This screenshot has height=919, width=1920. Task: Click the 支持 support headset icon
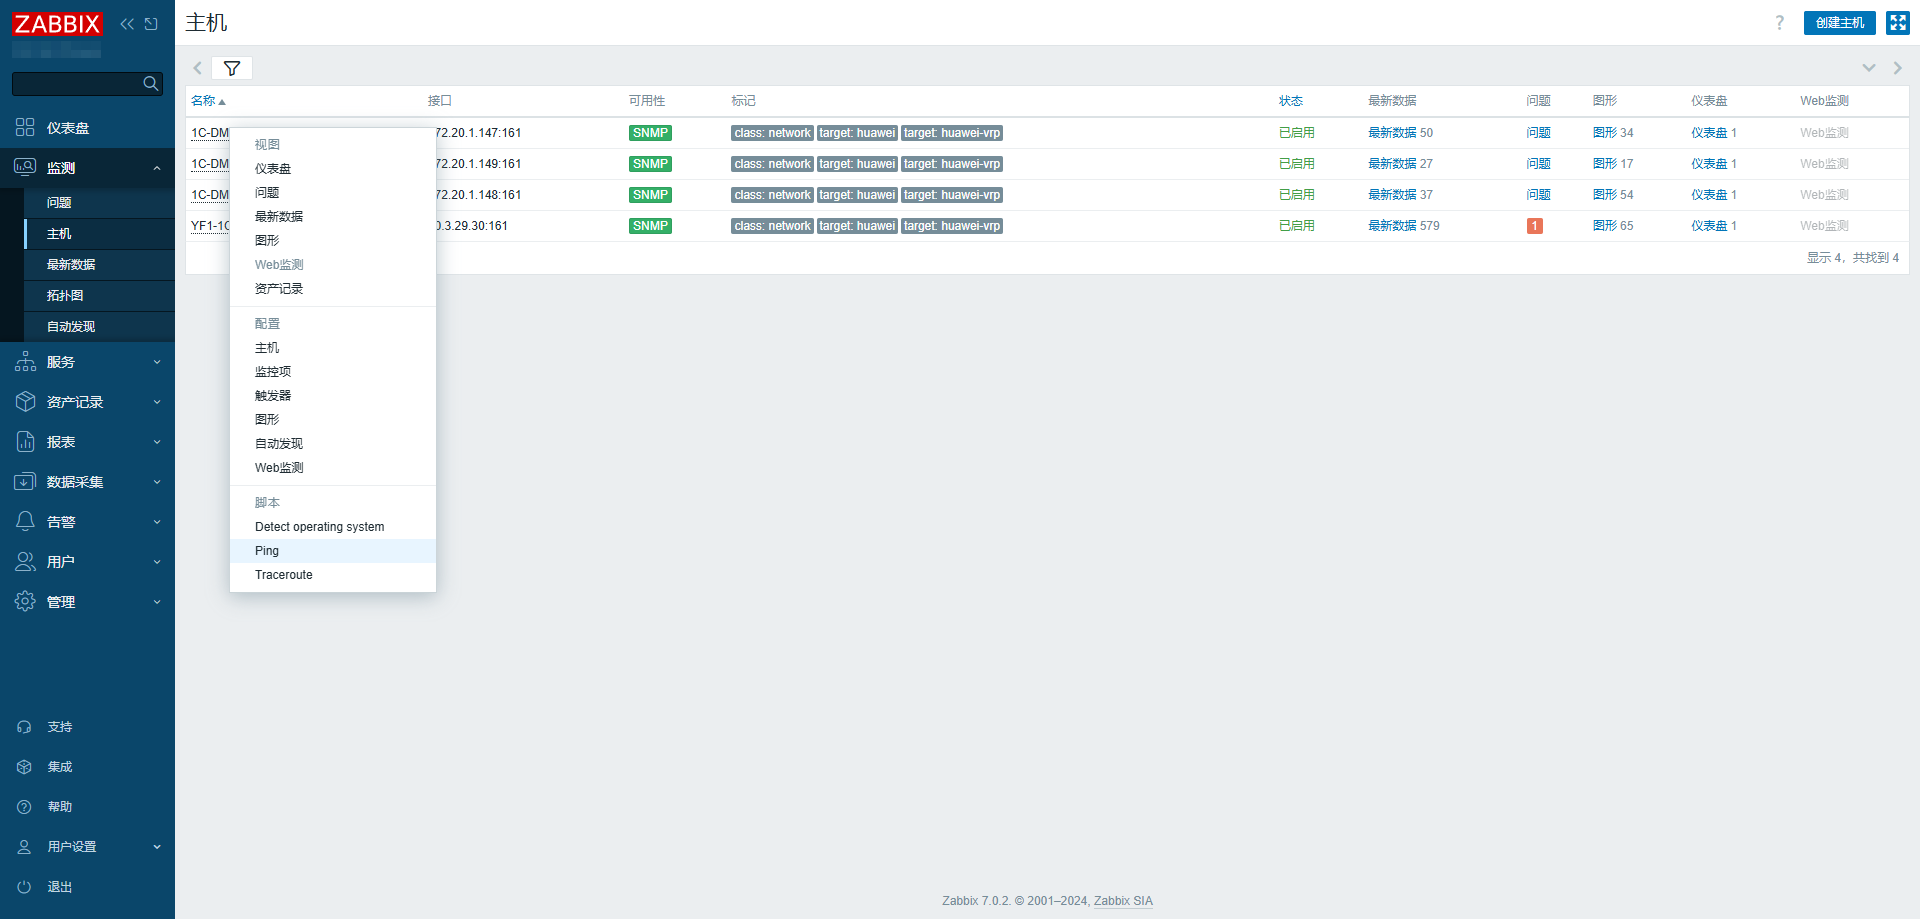pos(25,727)
